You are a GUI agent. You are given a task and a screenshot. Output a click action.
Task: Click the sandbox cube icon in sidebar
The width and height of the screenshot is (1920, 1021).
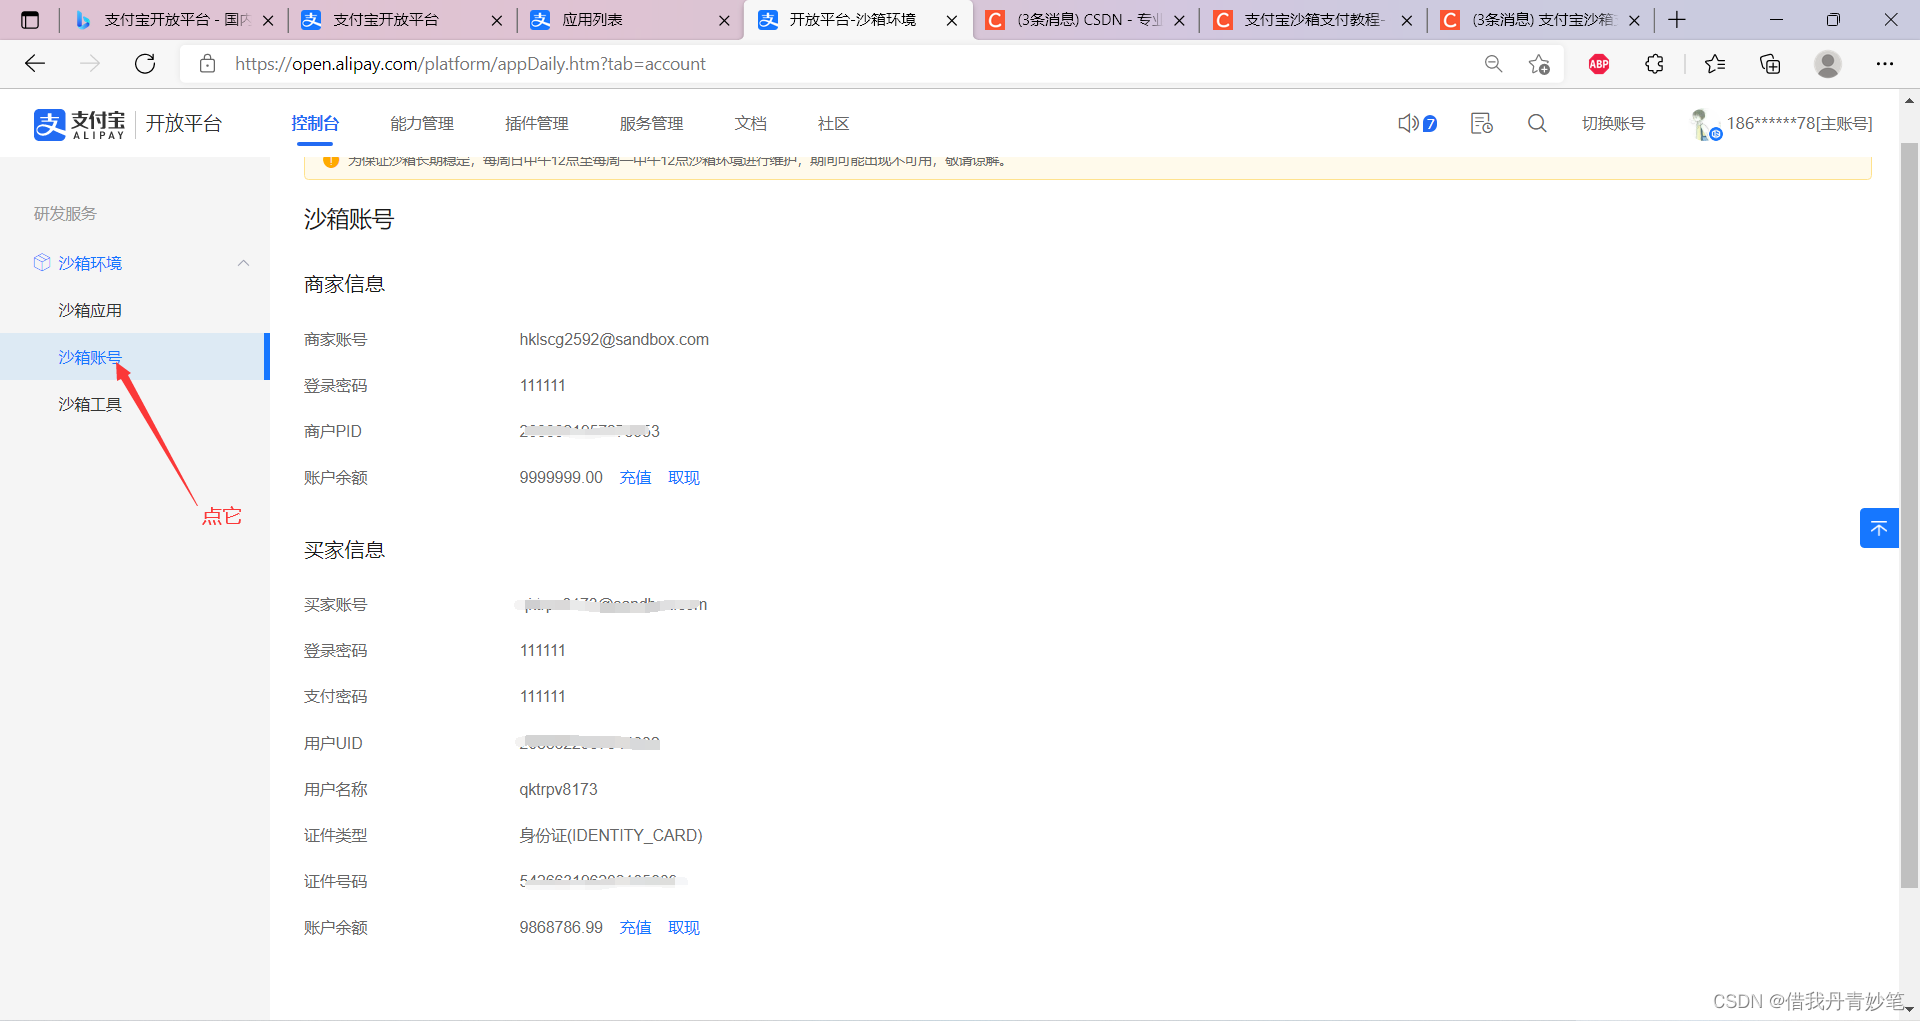click(42, 262)
